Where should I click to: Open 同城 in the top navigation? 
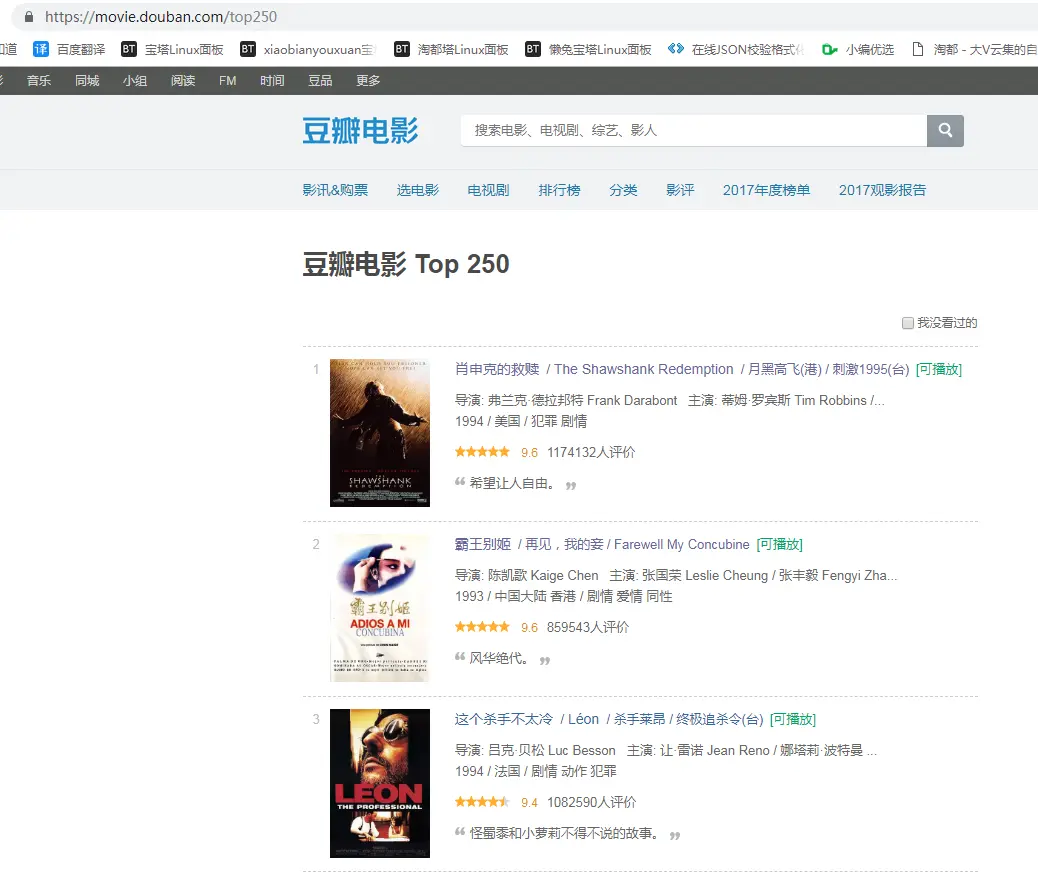tap(87, 80)
